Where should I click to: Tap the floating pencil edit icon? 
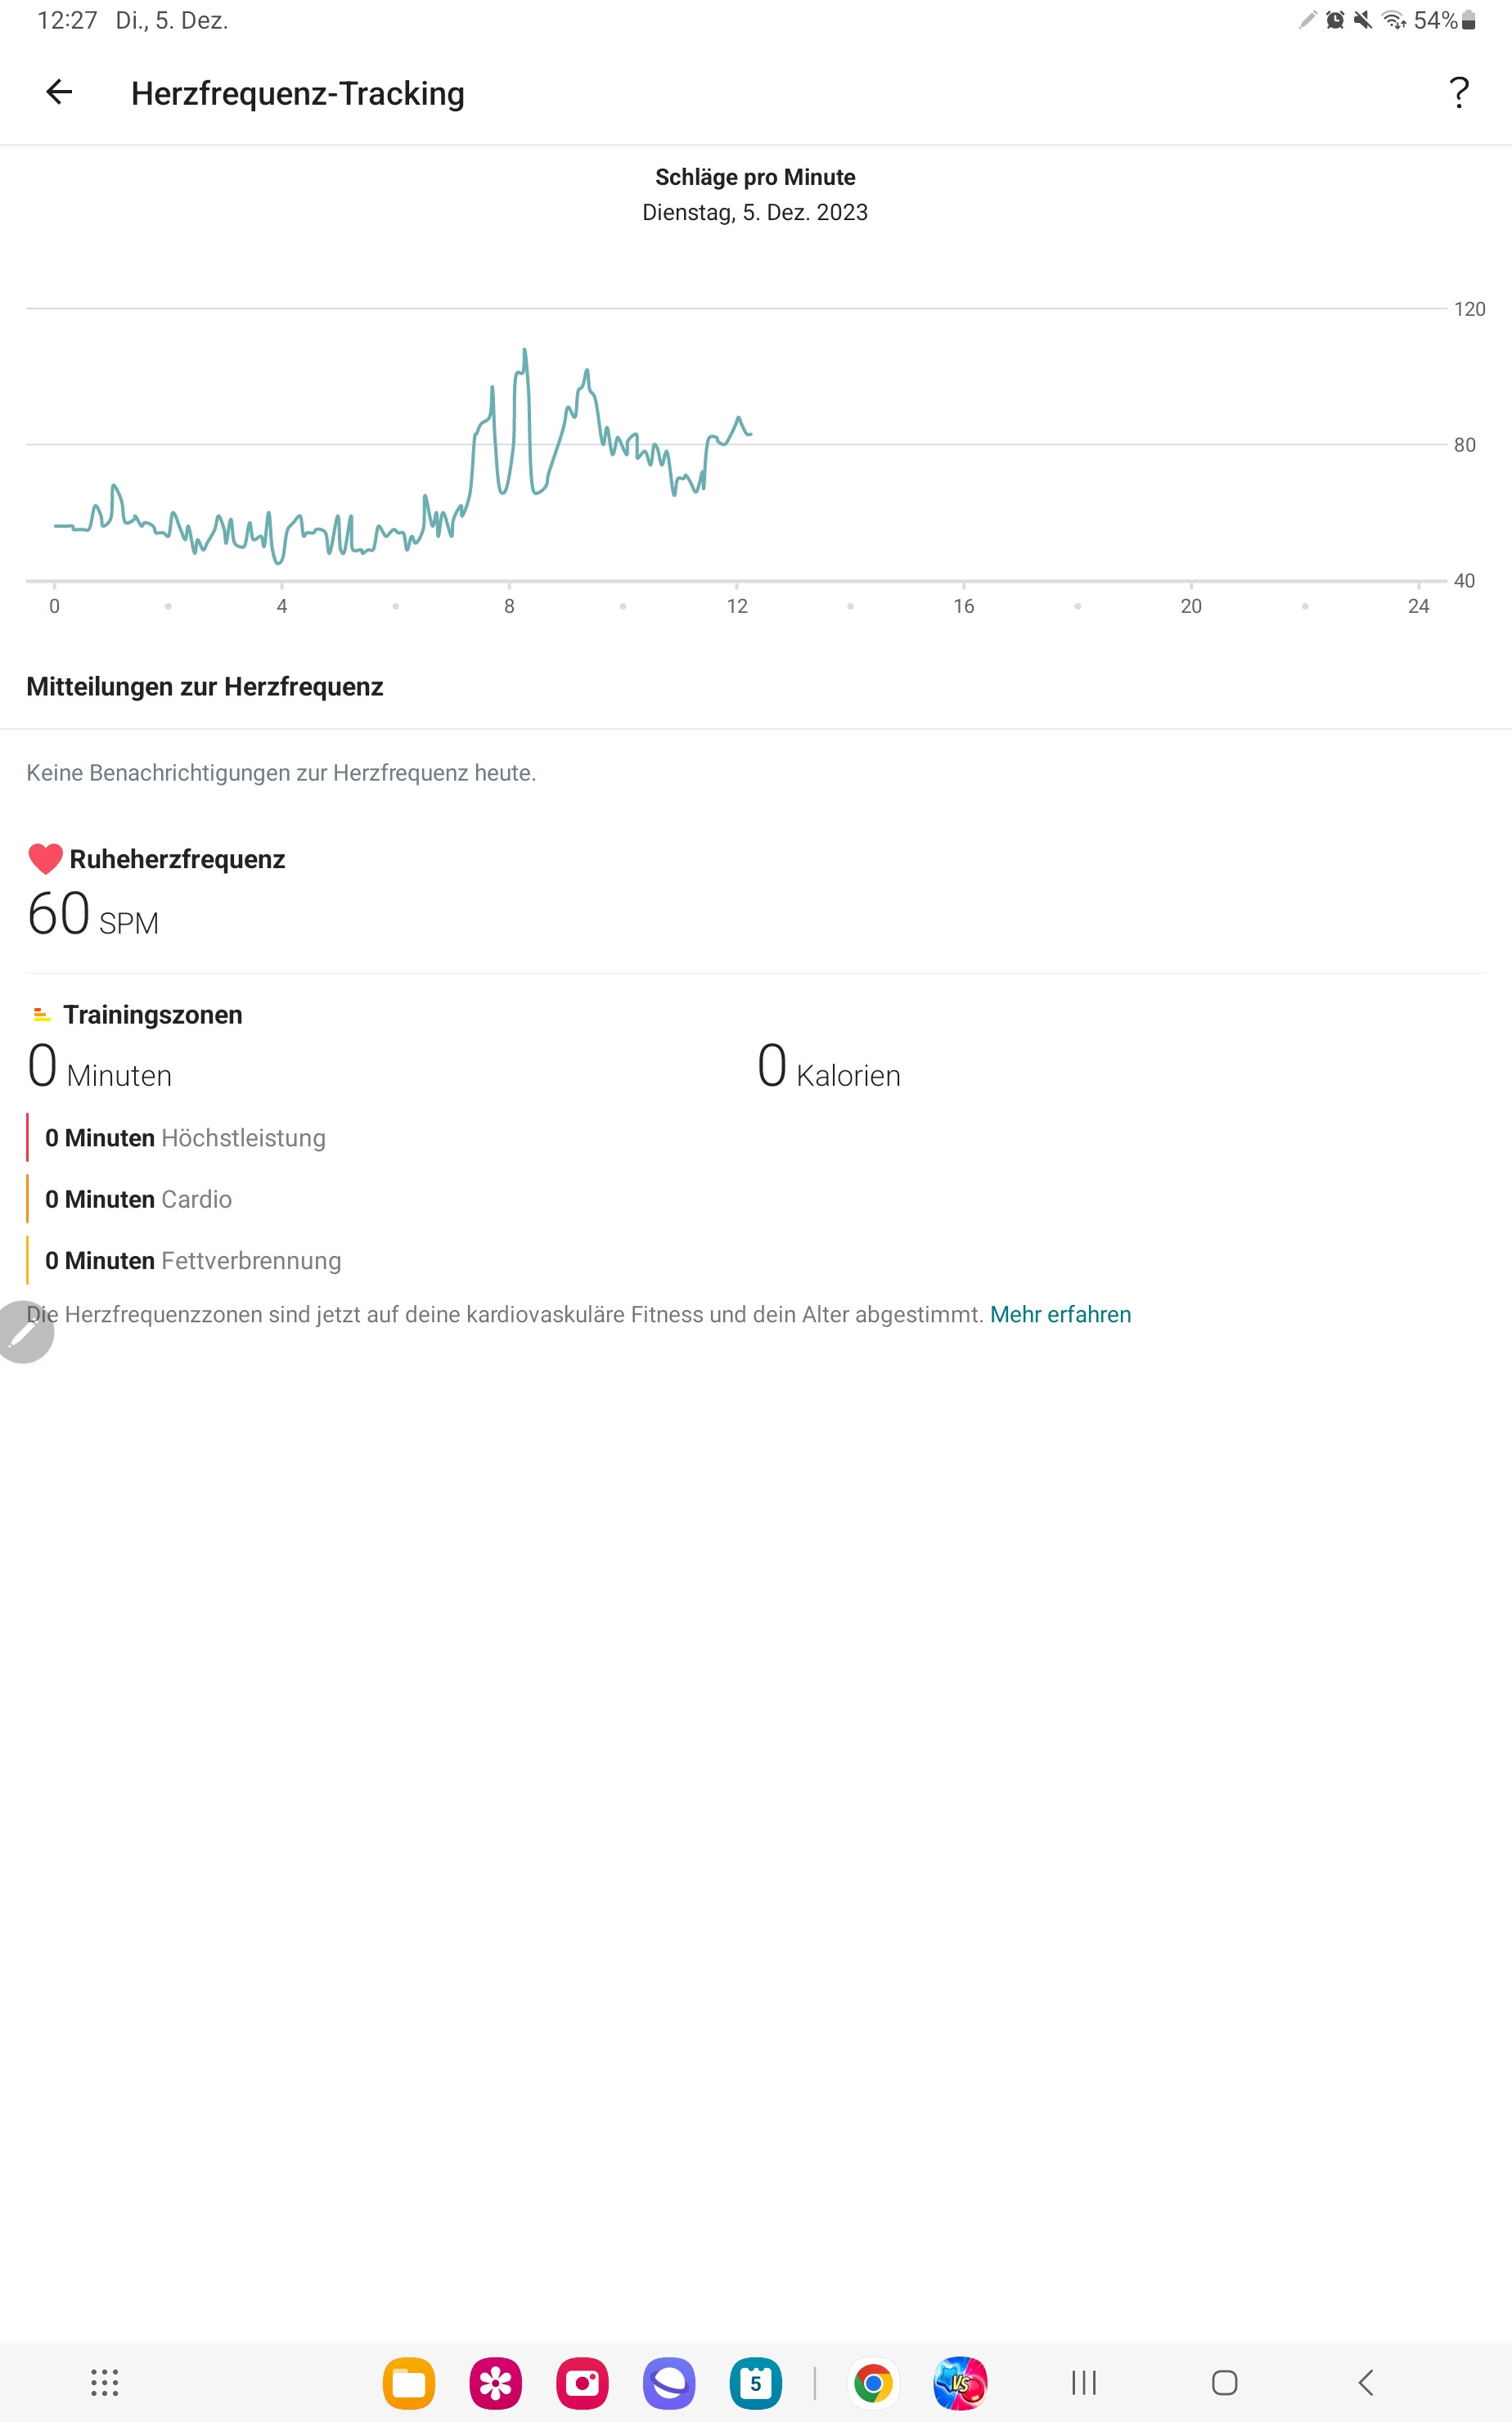(24, 1331)
